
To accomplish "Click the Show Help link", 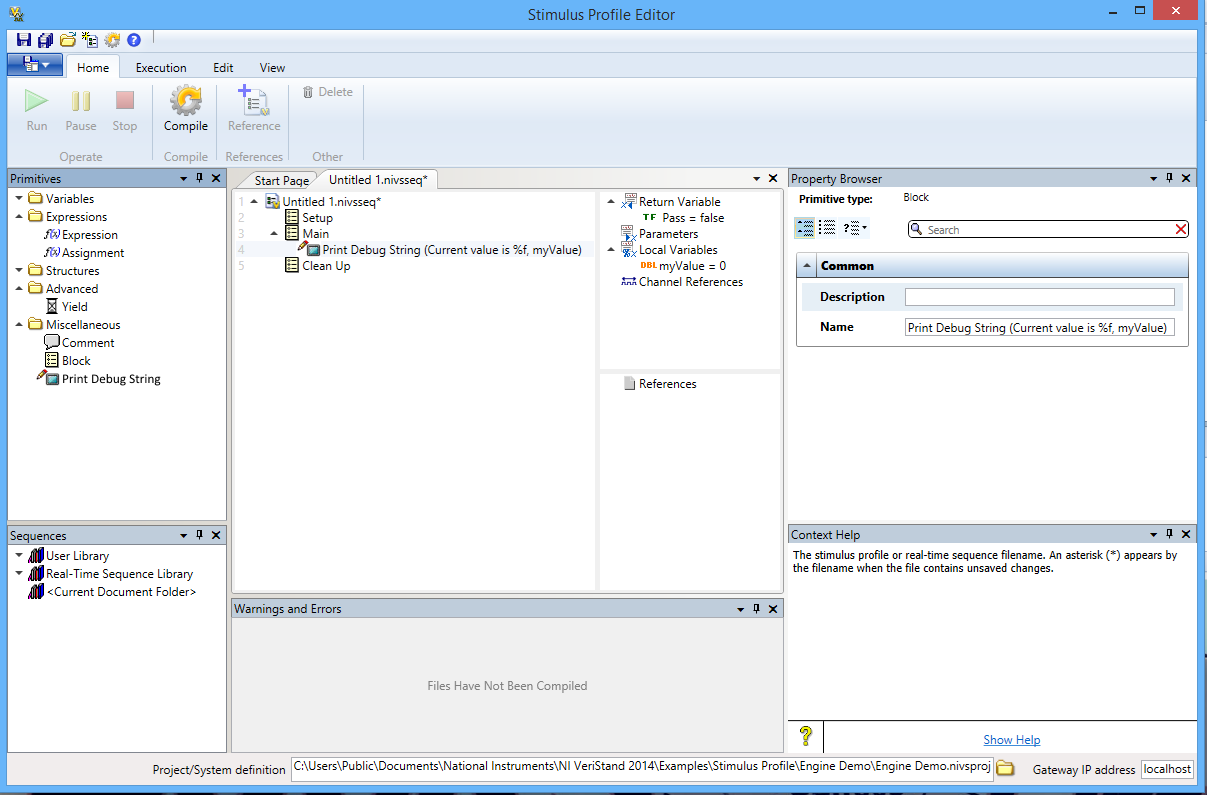I will point(1011,740).
